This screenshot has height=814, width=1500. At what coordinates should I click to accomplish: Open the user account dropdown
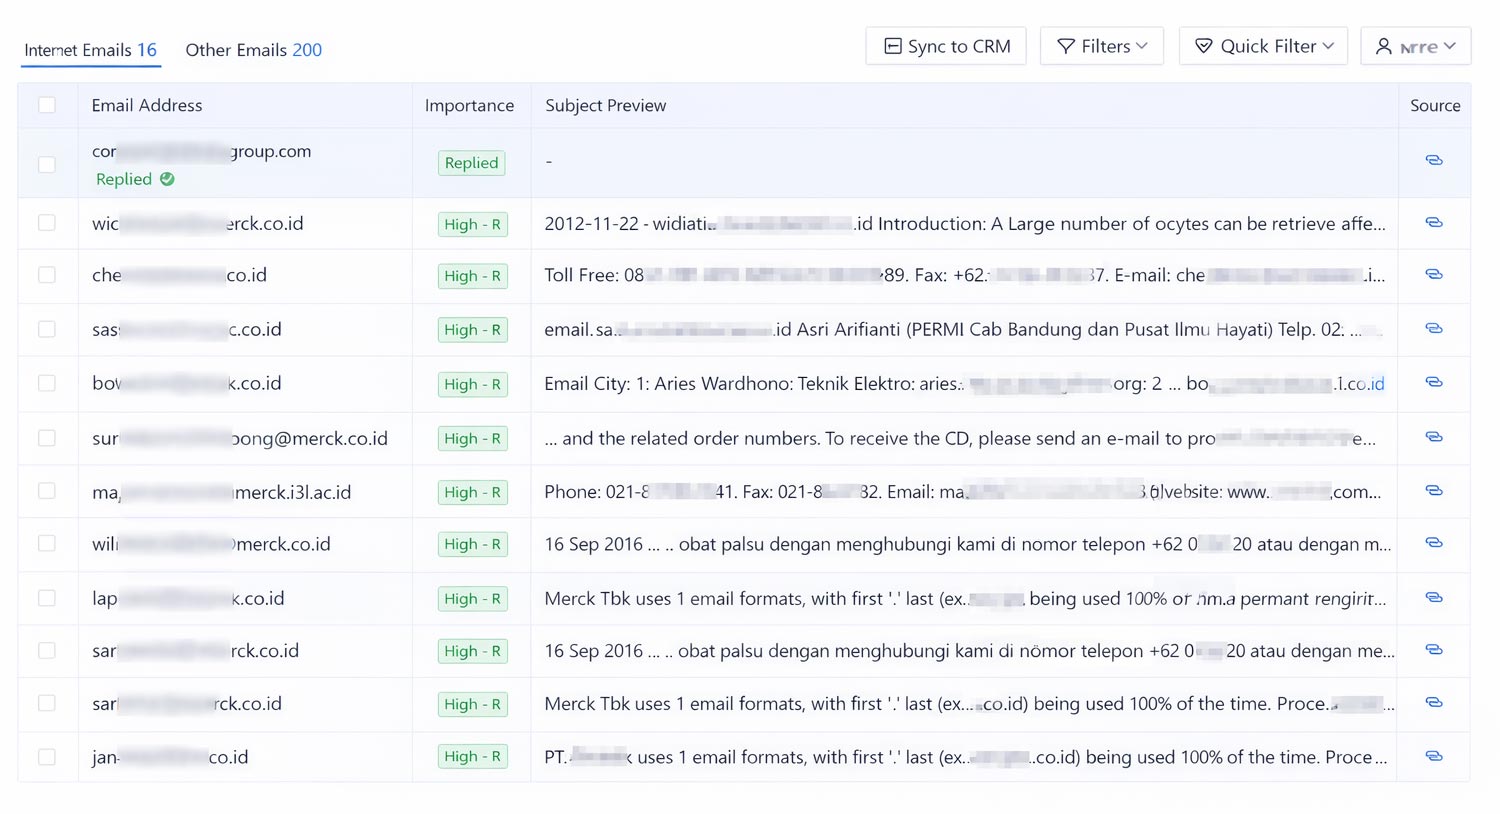click(1416, 46)
